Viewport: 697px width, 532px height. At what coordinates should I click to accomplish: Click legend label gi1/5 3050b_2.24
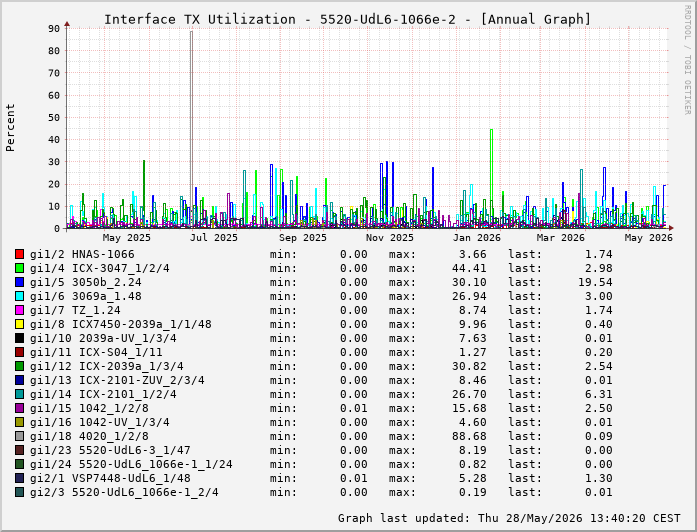(x=86, y=282)
